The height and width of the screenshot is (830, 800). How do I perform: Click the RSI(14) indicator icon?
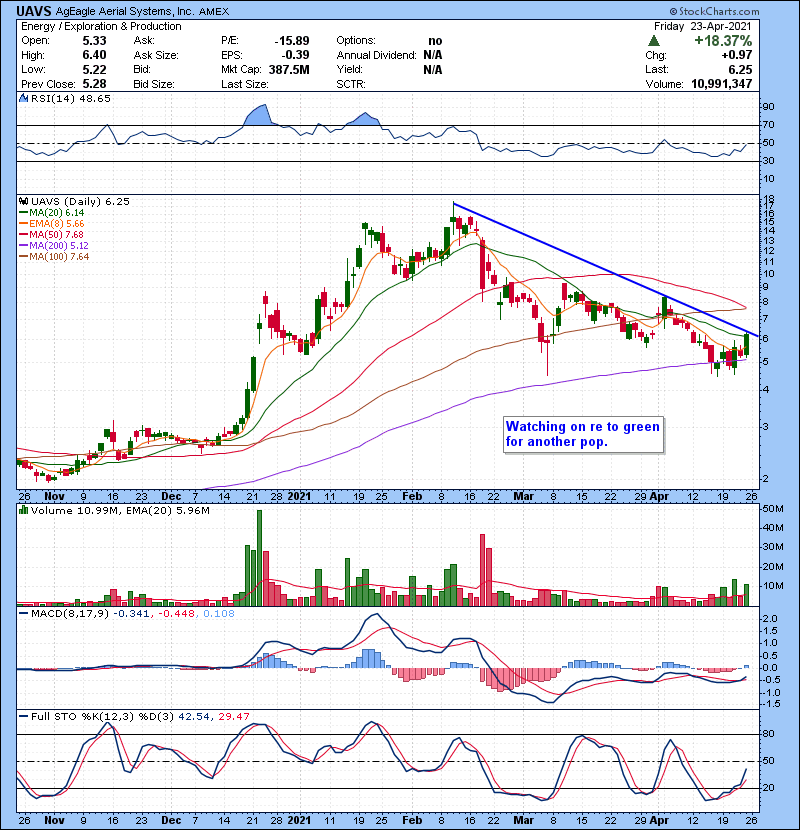pos(23,98)
